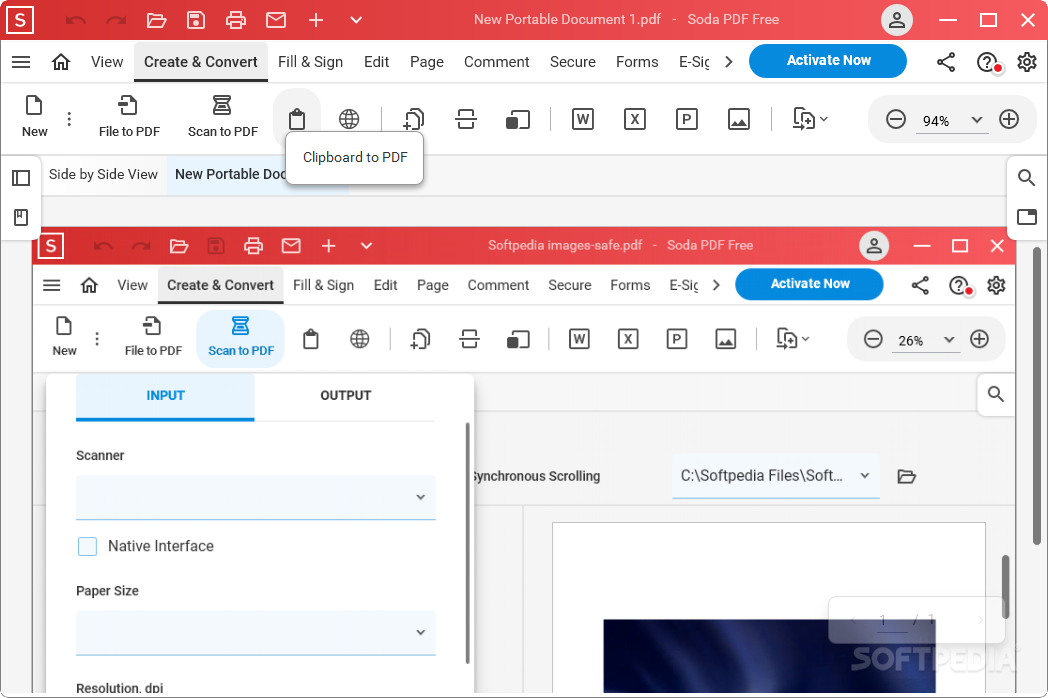
Task: Click PDF to Word icon in top window
Action: pyautogui.click(x=583, y=120)
